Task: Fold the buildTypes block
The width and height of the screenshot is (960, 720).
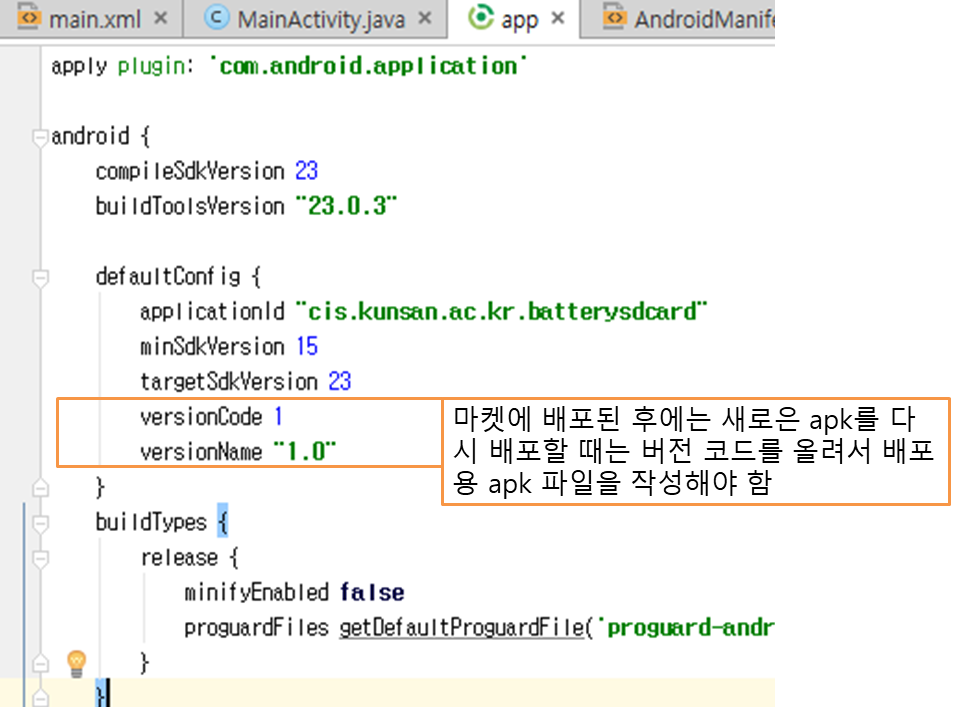Action: 40,522
